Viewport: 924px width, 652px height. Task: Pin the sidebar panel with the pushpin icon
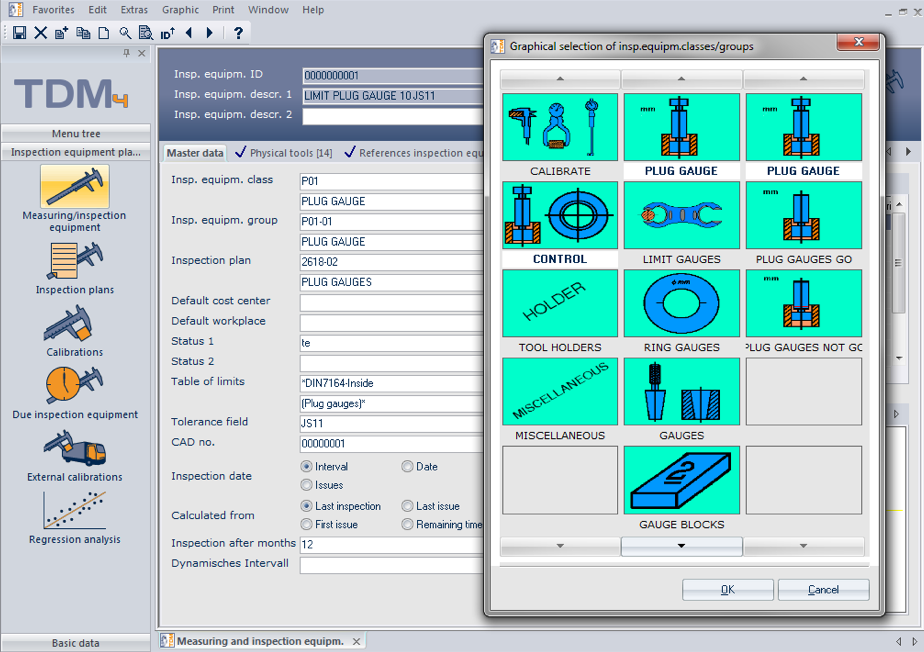point(126,53)
